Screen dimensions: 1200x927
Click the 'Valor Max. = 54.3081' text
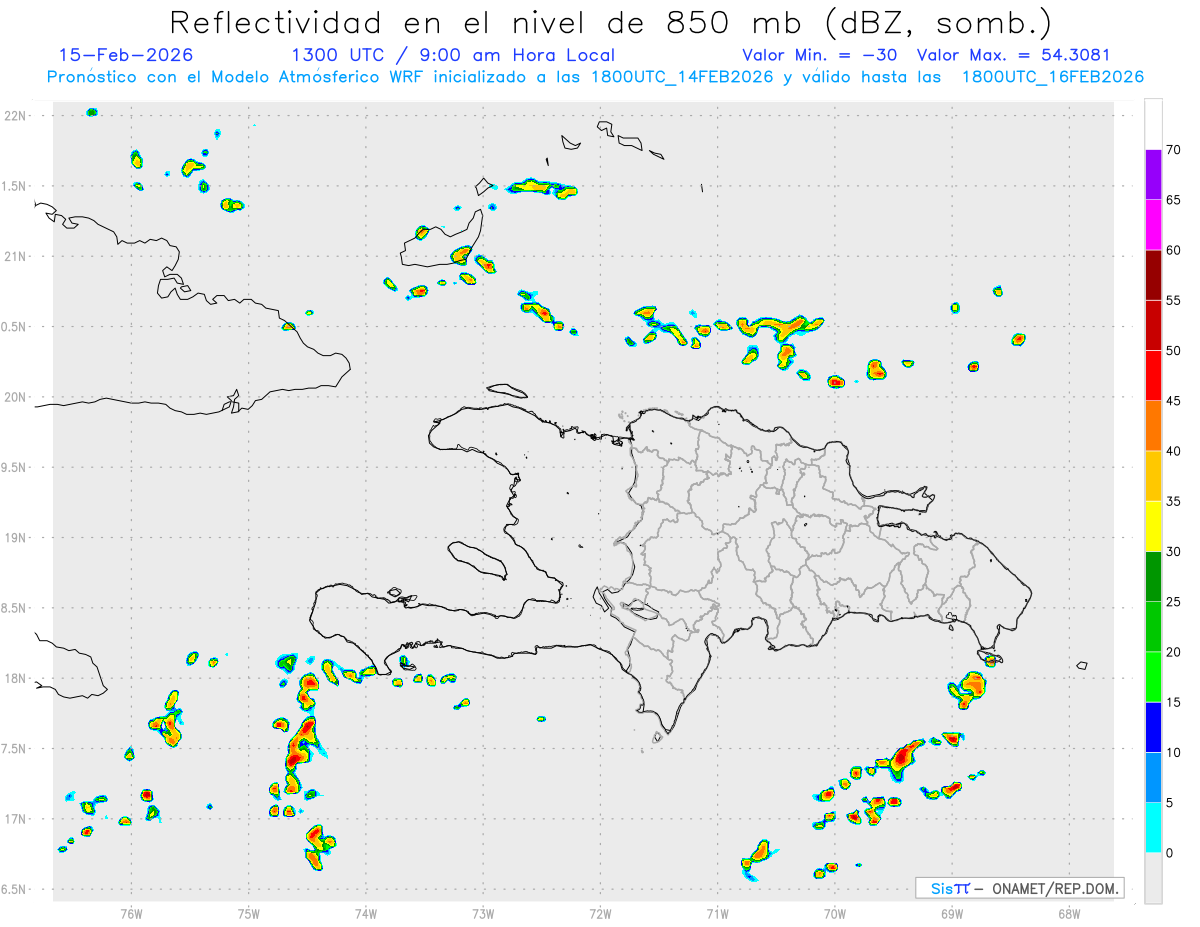pyautogui.click(x=1013, y=55)
